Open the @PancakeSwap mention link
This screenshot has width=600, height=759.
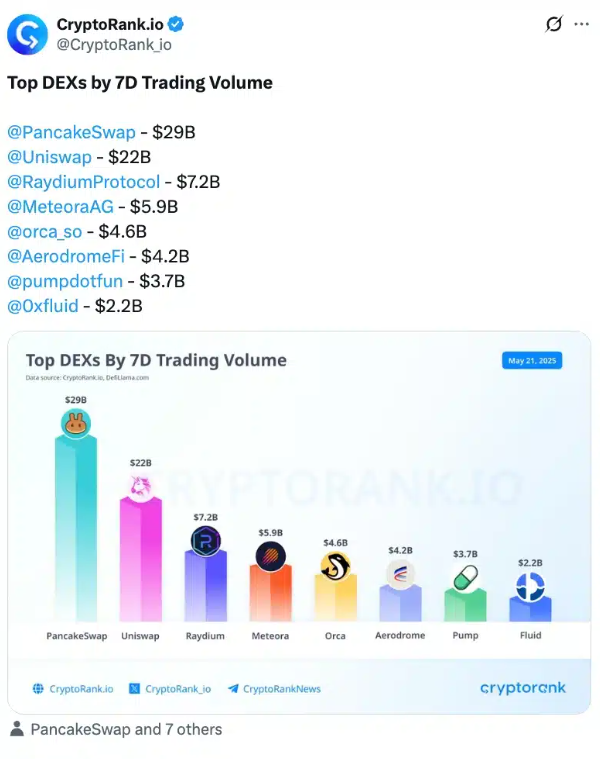point(71,132)
